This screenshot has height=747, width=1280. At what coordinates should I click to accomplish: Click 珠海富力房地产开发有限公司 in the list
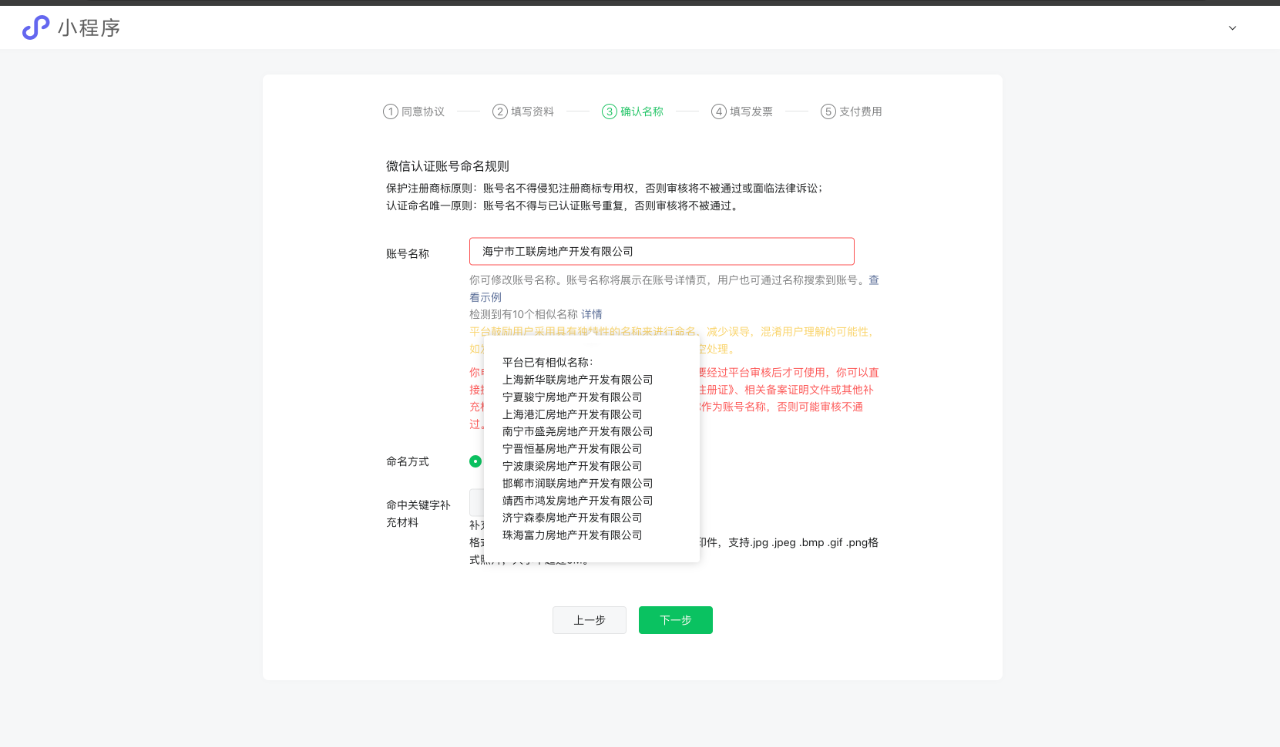[x=572, y=535]
